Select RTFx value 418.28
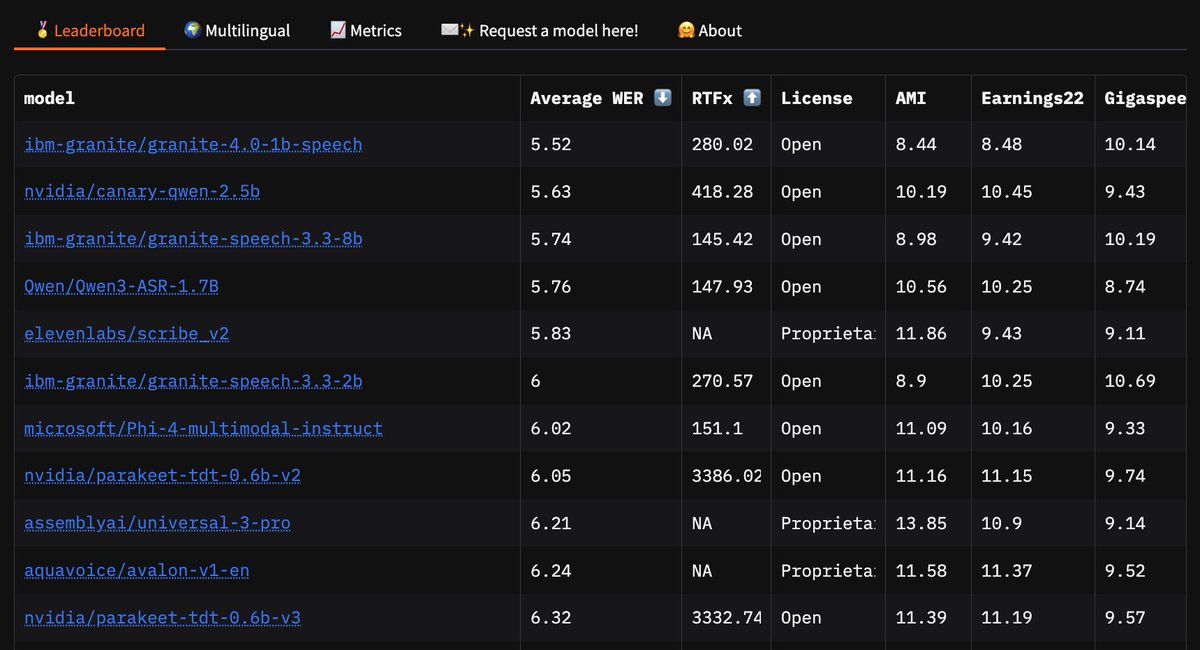The image size is (1200, 650). point(722,192)
